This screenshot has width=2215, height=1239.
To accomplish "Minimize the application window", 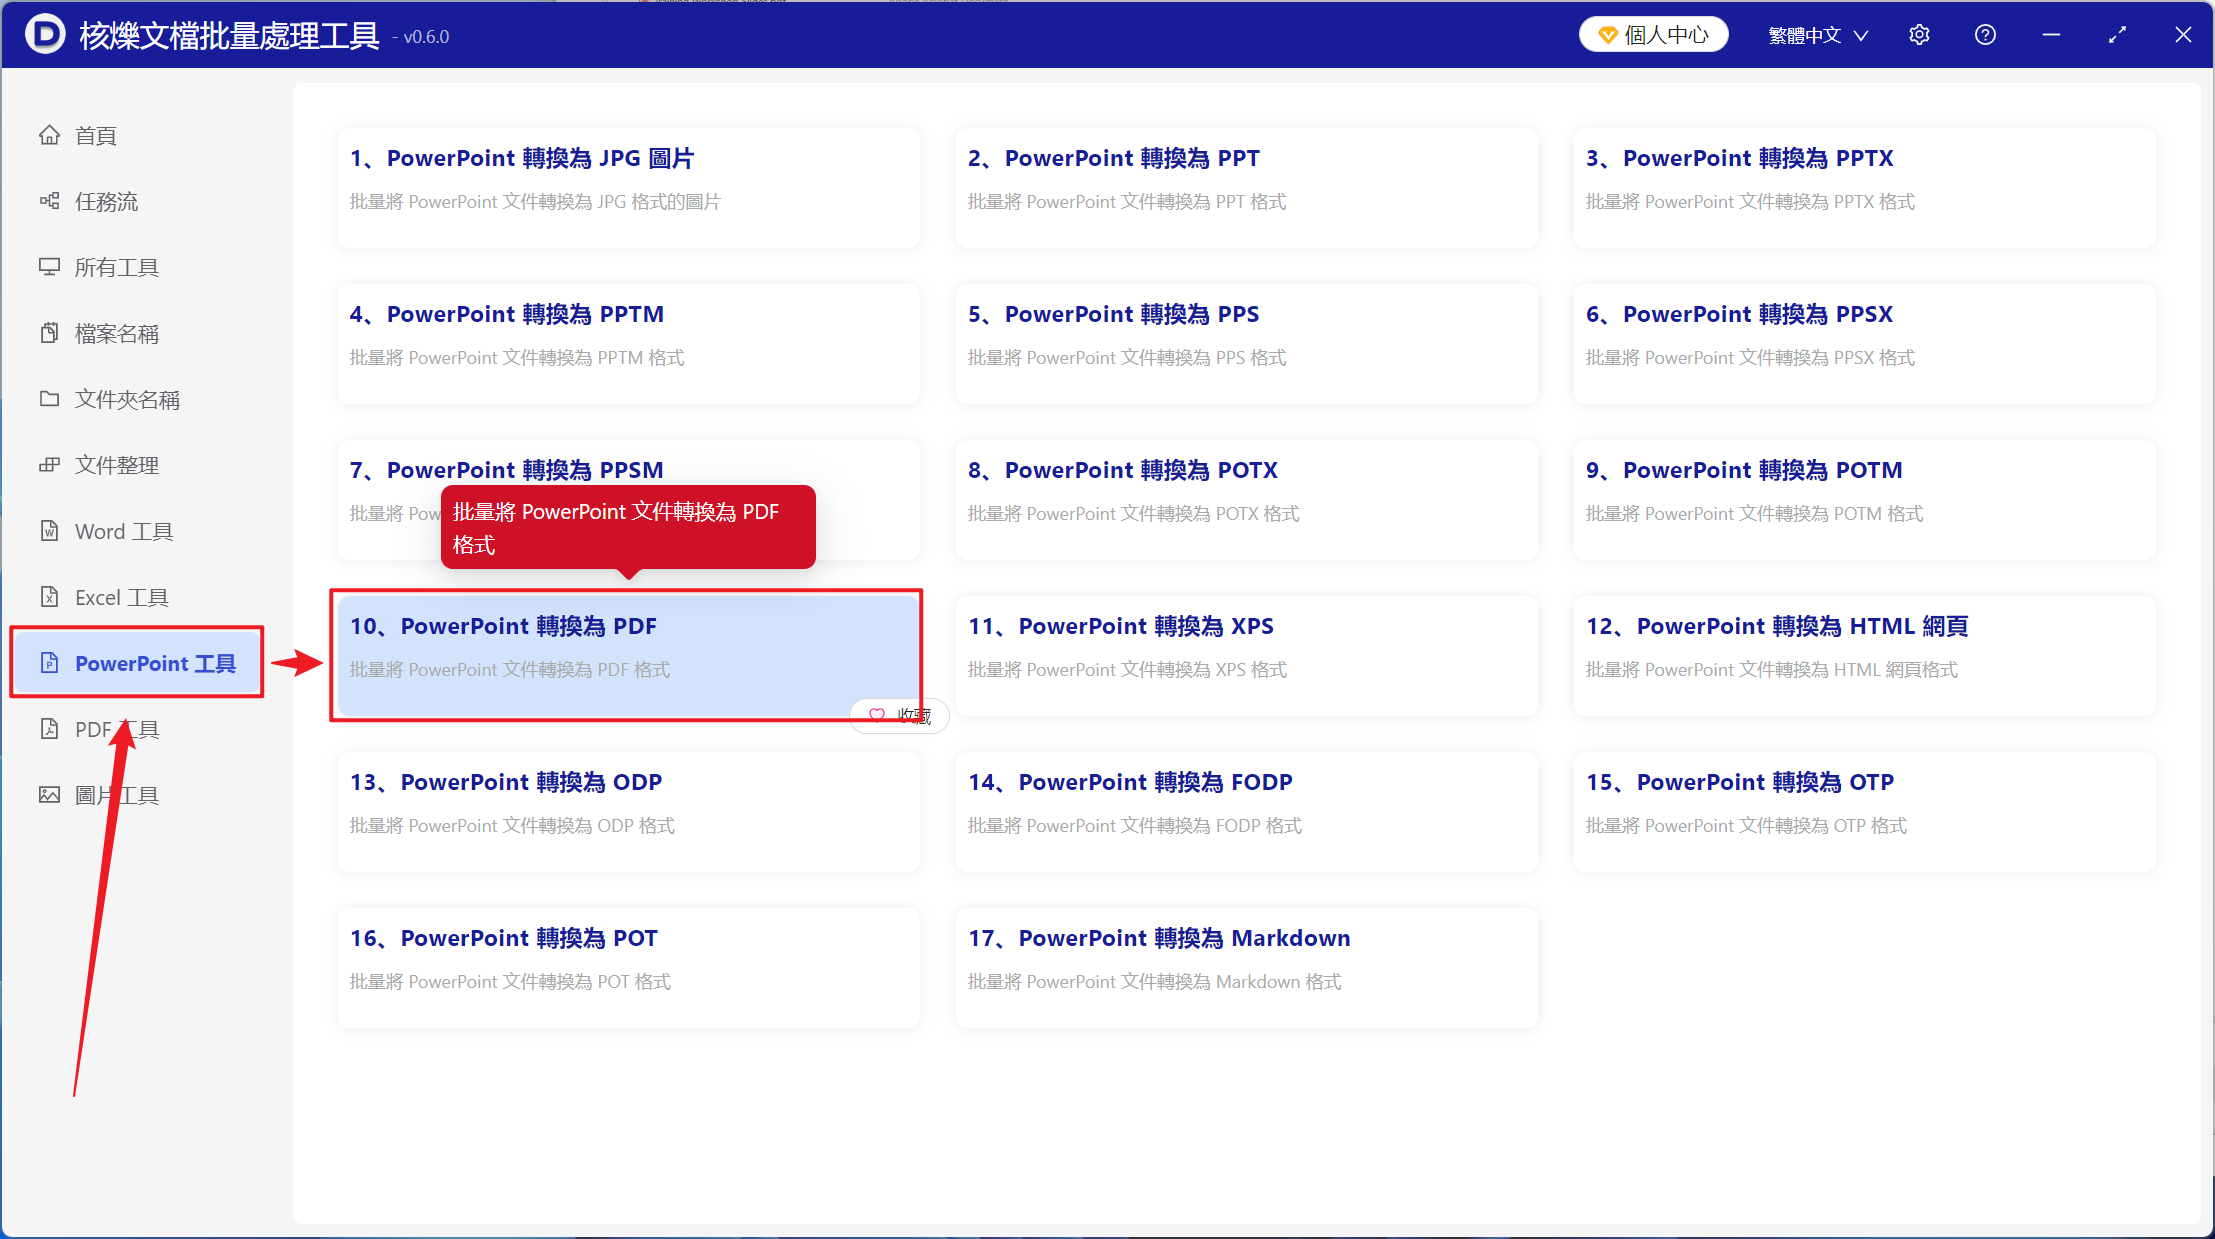I will [2051, 35].
